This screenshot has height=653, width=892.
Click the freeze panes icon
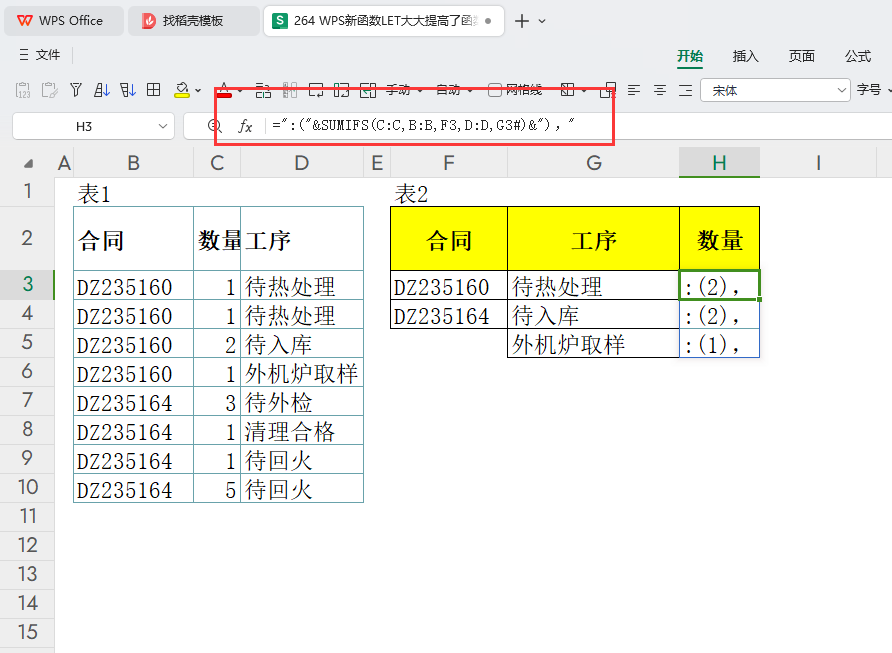point(567,89)
